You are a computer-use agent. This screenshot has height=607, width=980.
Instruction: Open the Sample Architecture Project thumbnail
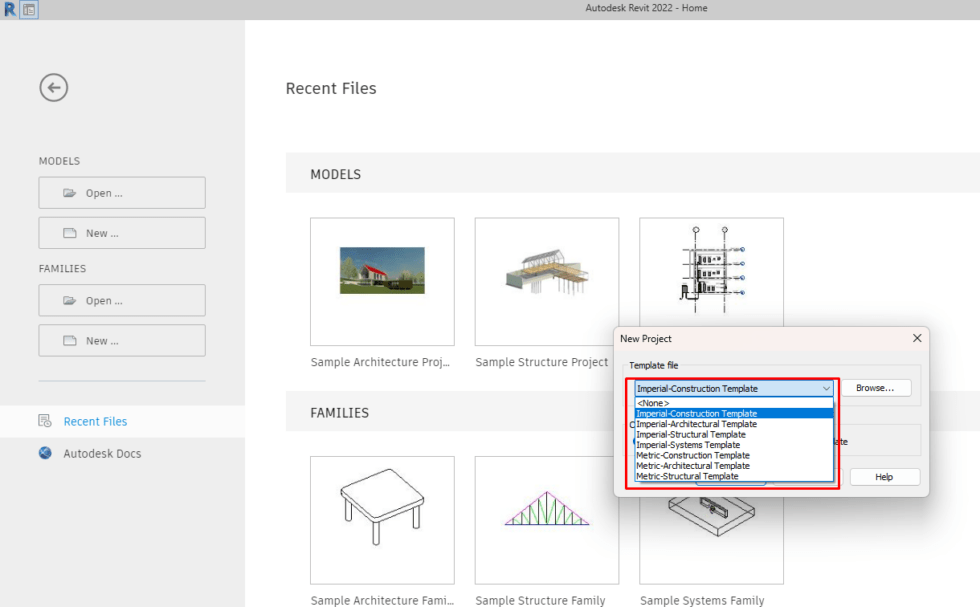point(382,281)
